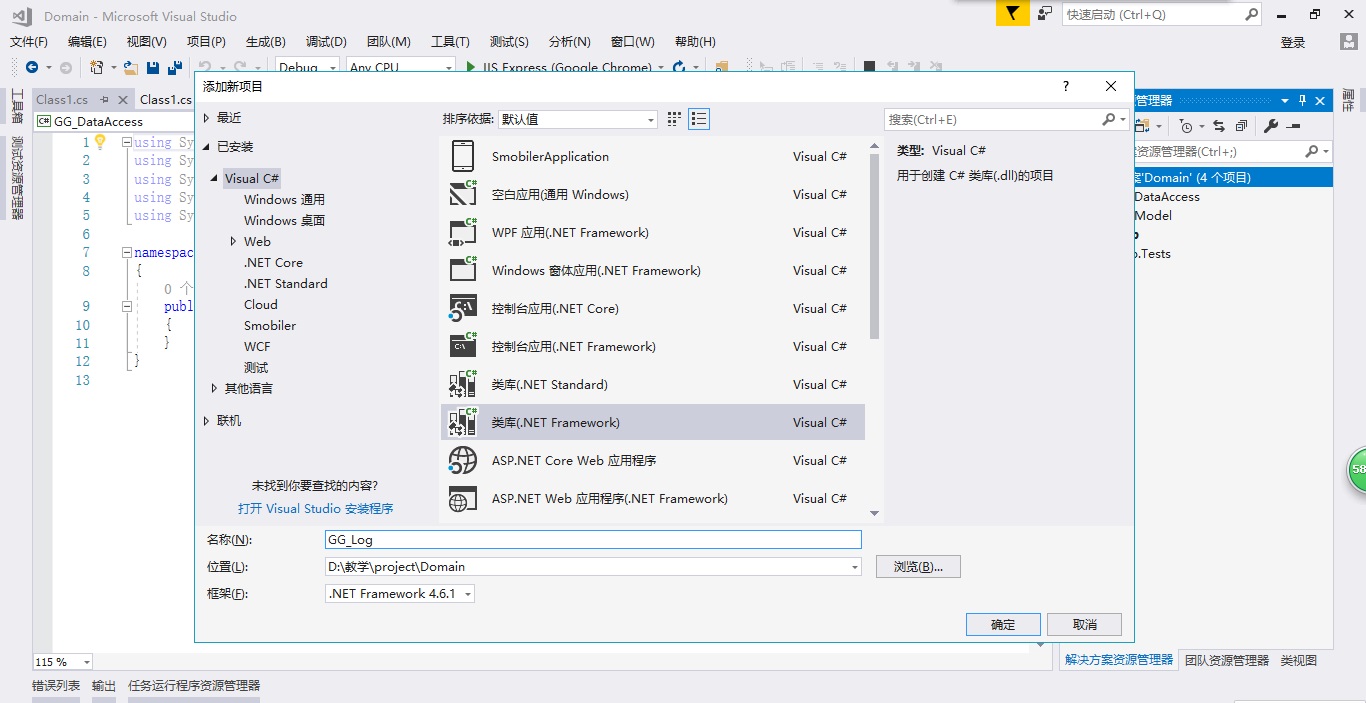Screen dimensions: 1366x703
Task: Expand the 最近 tree node
Action: (207, 118)
